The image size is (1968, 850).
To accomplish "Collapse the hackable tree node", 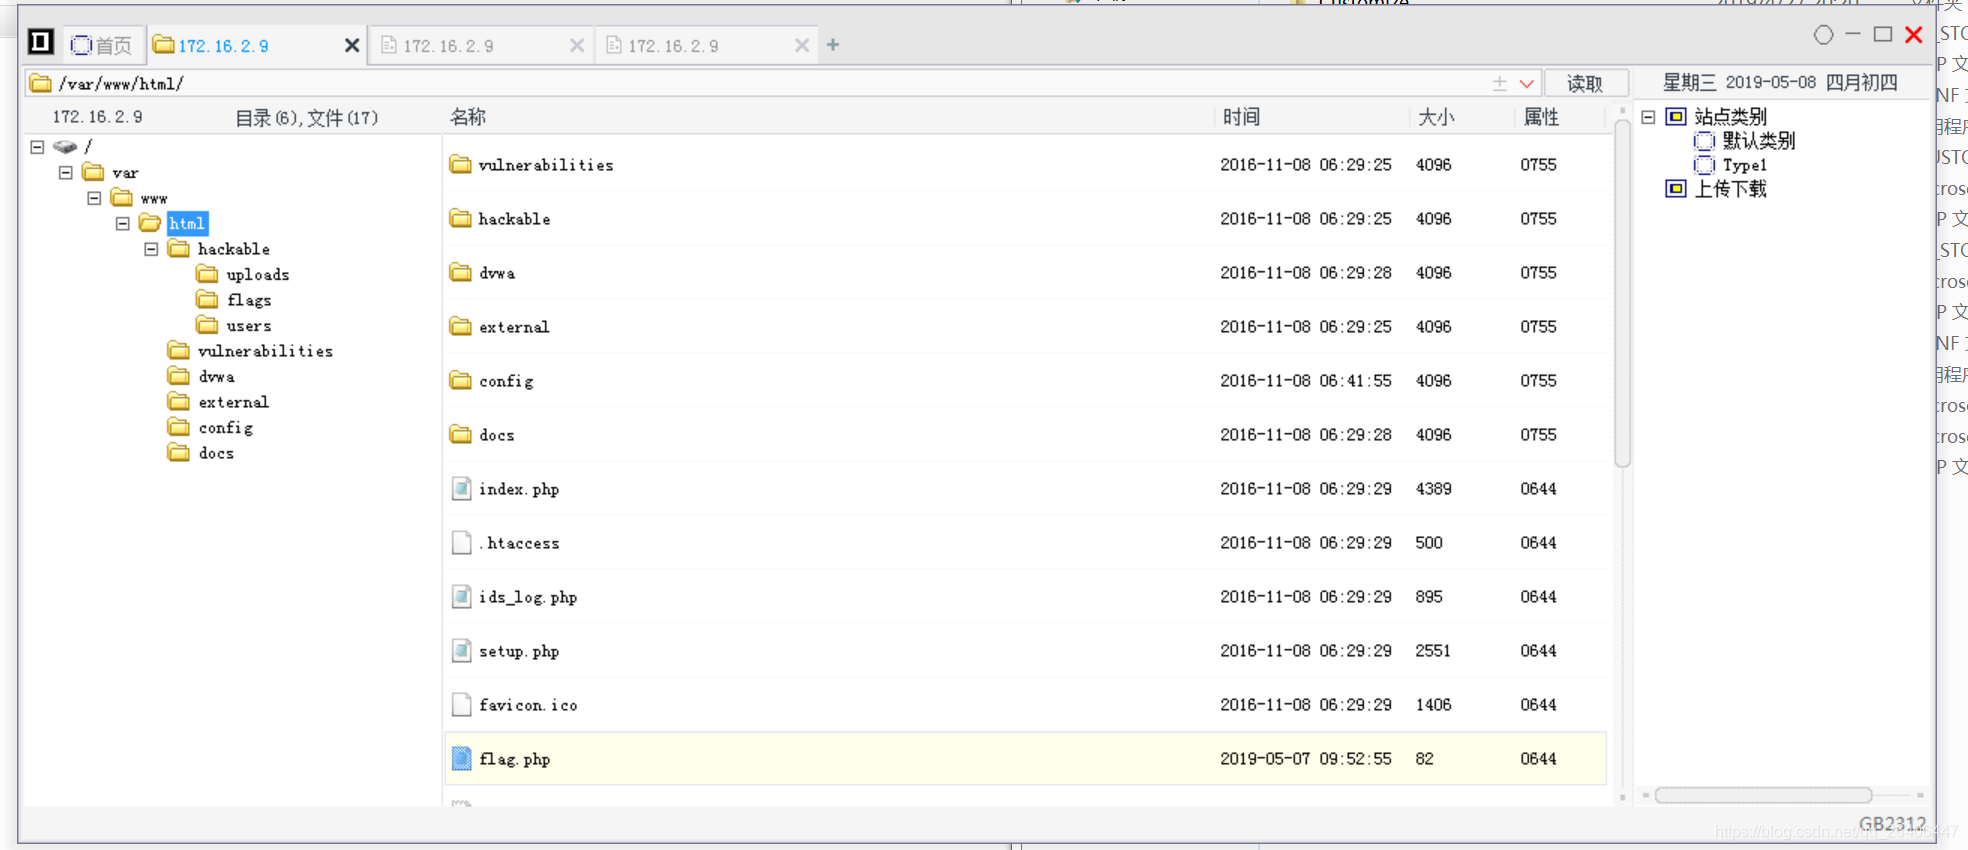I will [x=151, y=249].
